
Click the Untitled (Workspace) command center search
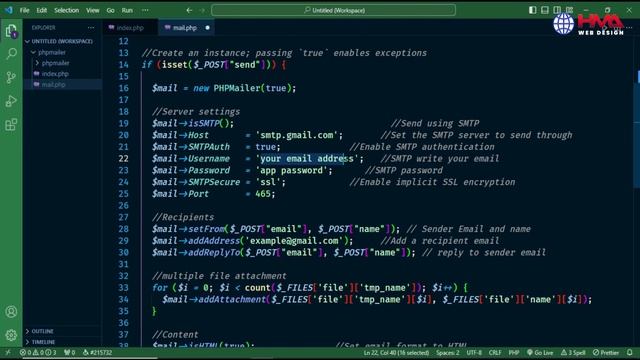[x=333, y=10]
